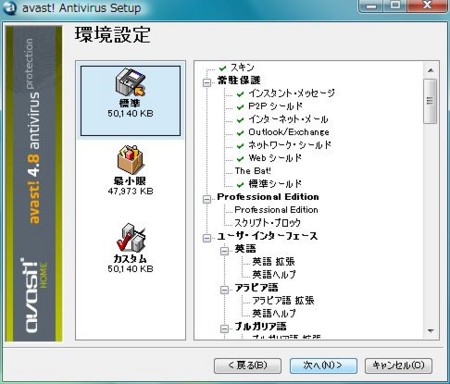Toggle the インターネット・メール checkmark
The height and width of the screenshot is (384, 450).
coord(240,120)
